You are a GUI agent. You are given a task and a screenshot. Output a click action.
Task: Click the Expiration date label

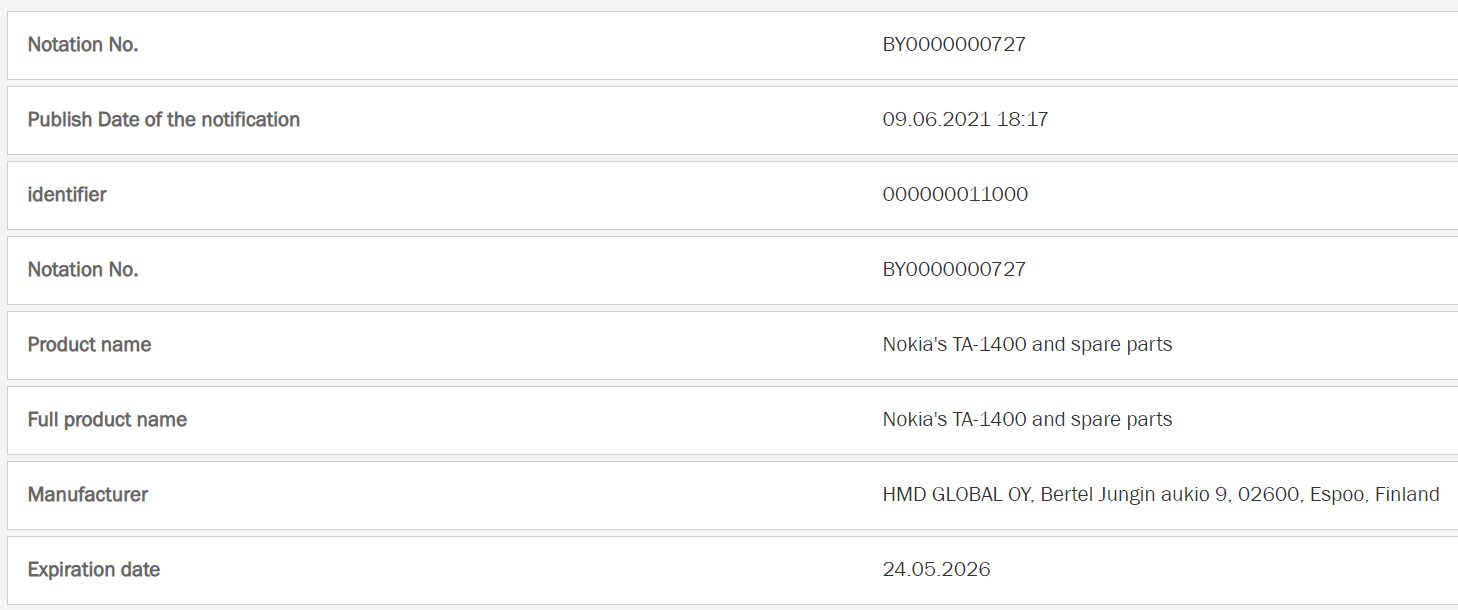click(x=94, y=570)
